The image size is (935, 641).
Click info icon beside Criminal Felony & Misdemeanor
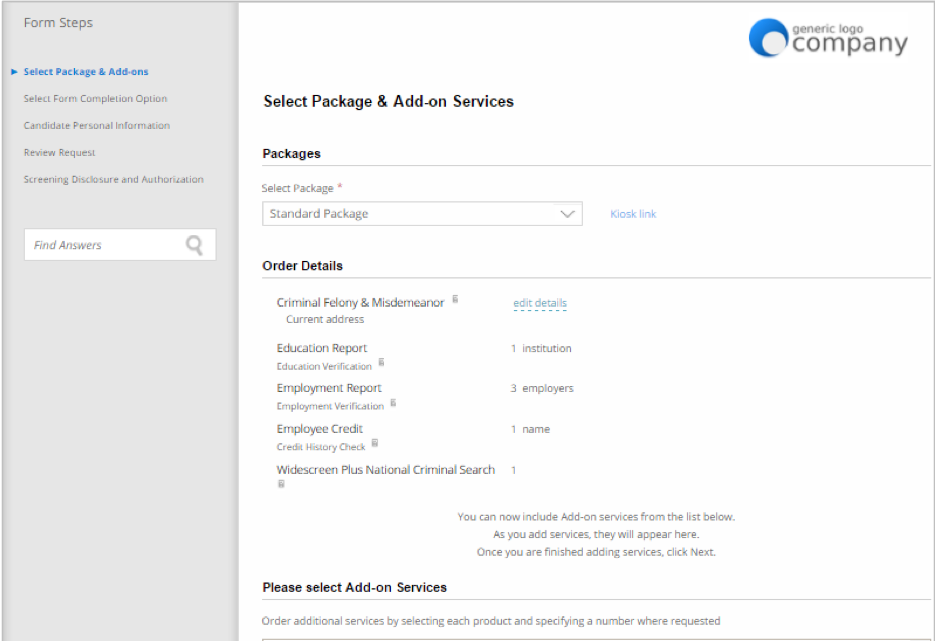(455, 299)
